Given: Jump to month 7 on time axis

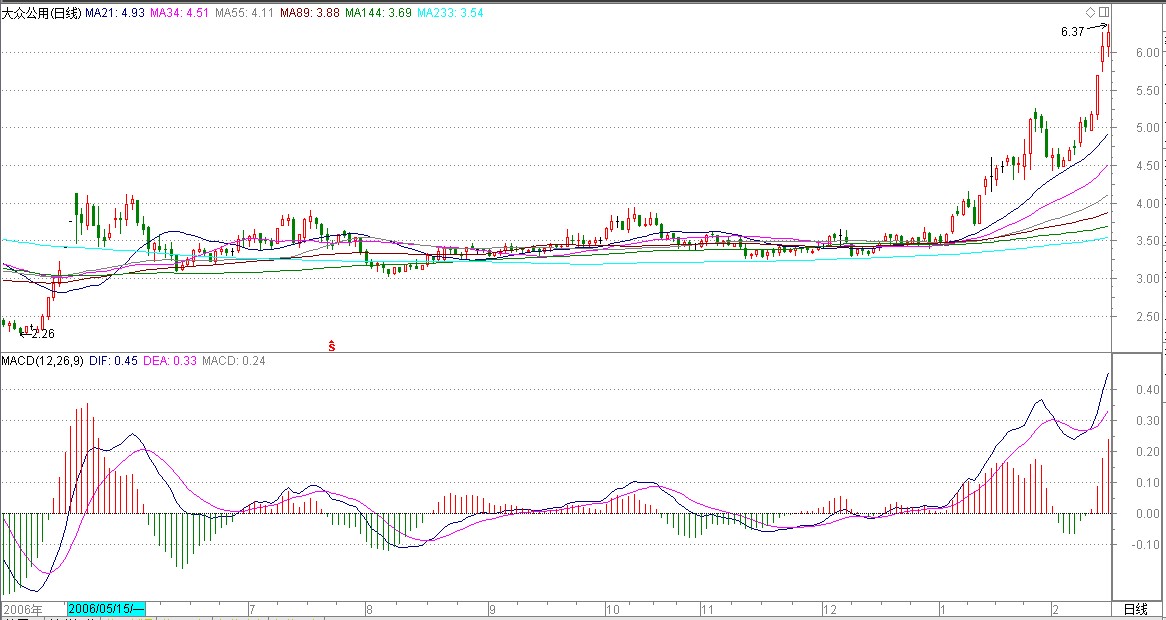Looking at the screenshot, I should 251,609.
